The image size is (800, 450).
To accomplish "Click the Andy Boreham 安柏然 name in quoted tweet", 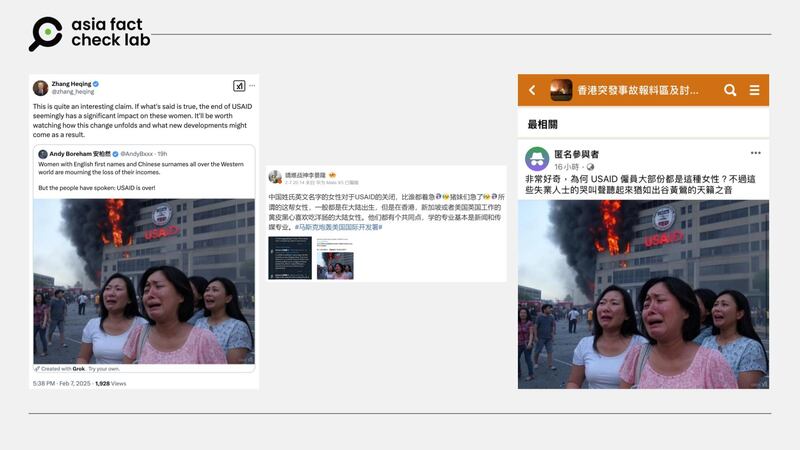I will pyautogui.click(x=80, y=154).
